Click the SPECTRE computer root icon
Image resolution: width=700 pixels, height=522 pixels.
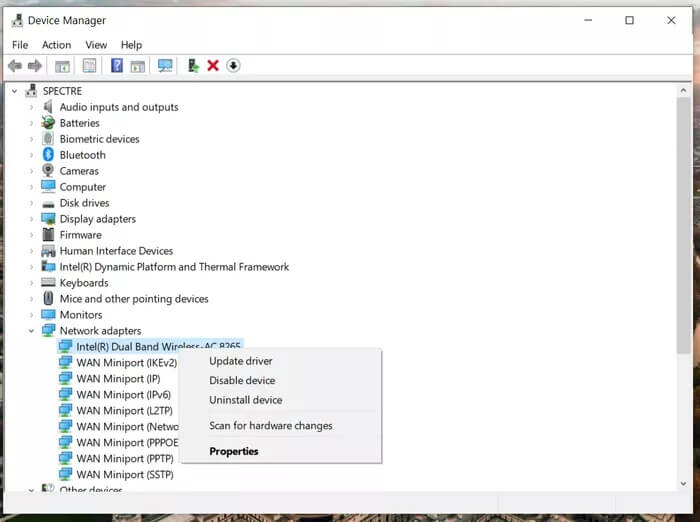coord(31,91)
